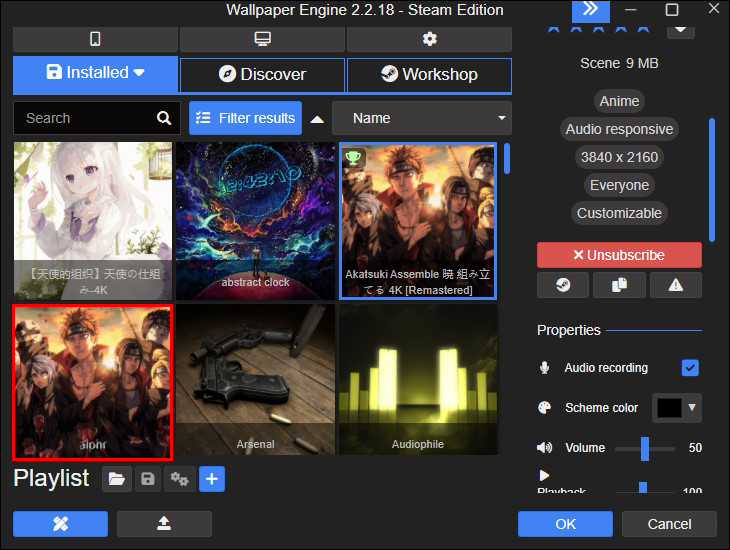This screenshot has width=730, height=550.
Task: Minimize the Wallpaper Engine window
Action: click(630, 10)
